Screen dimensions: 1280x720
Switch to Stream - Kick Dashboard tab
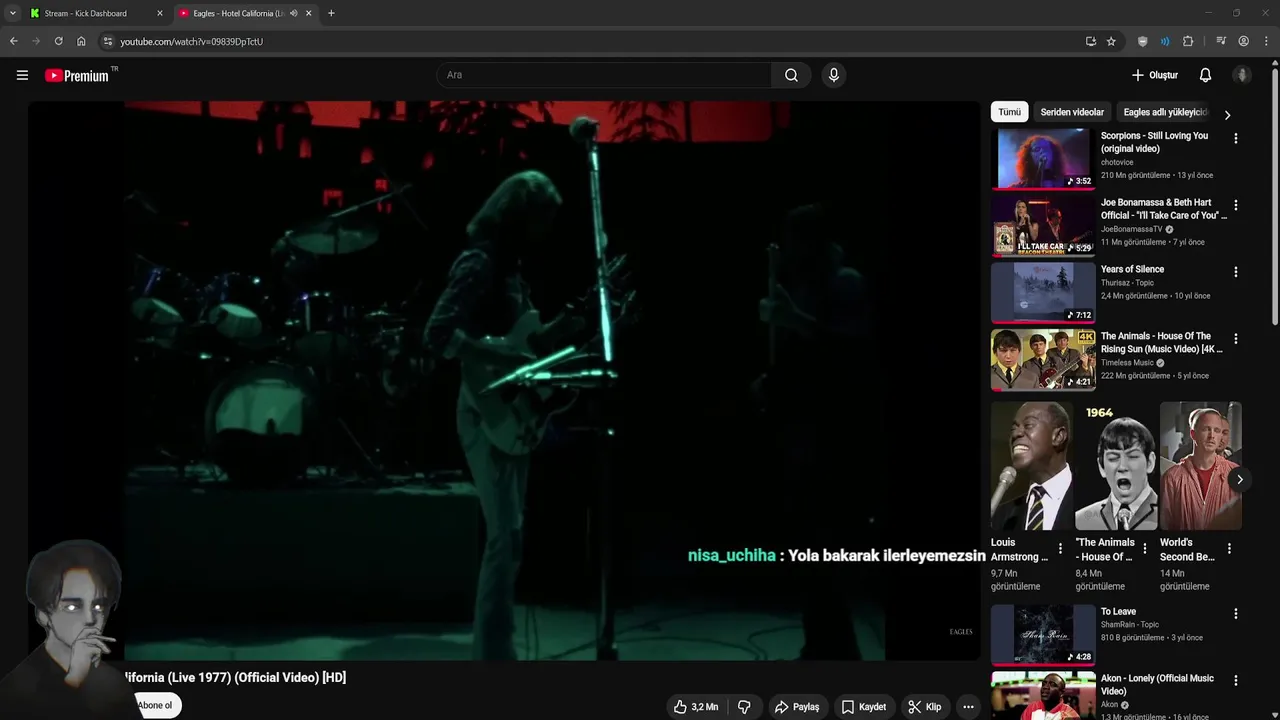(x=96, y=13)
